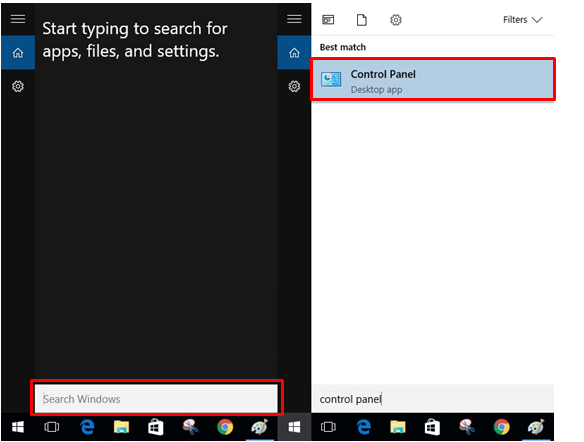584x442 pixels.
Task: Filter results by Apps icon
Action: 328,20
